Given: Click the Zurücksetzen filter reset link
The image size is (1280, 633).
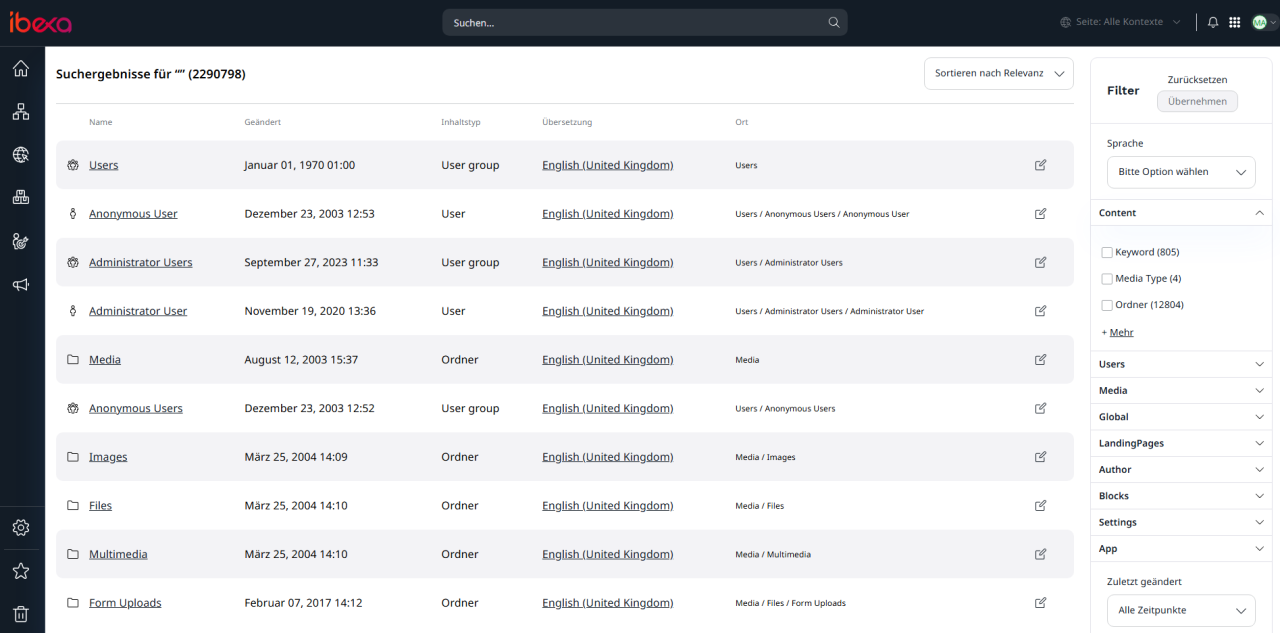Looking at the screenshot, I should click(x=1197, y=80).
